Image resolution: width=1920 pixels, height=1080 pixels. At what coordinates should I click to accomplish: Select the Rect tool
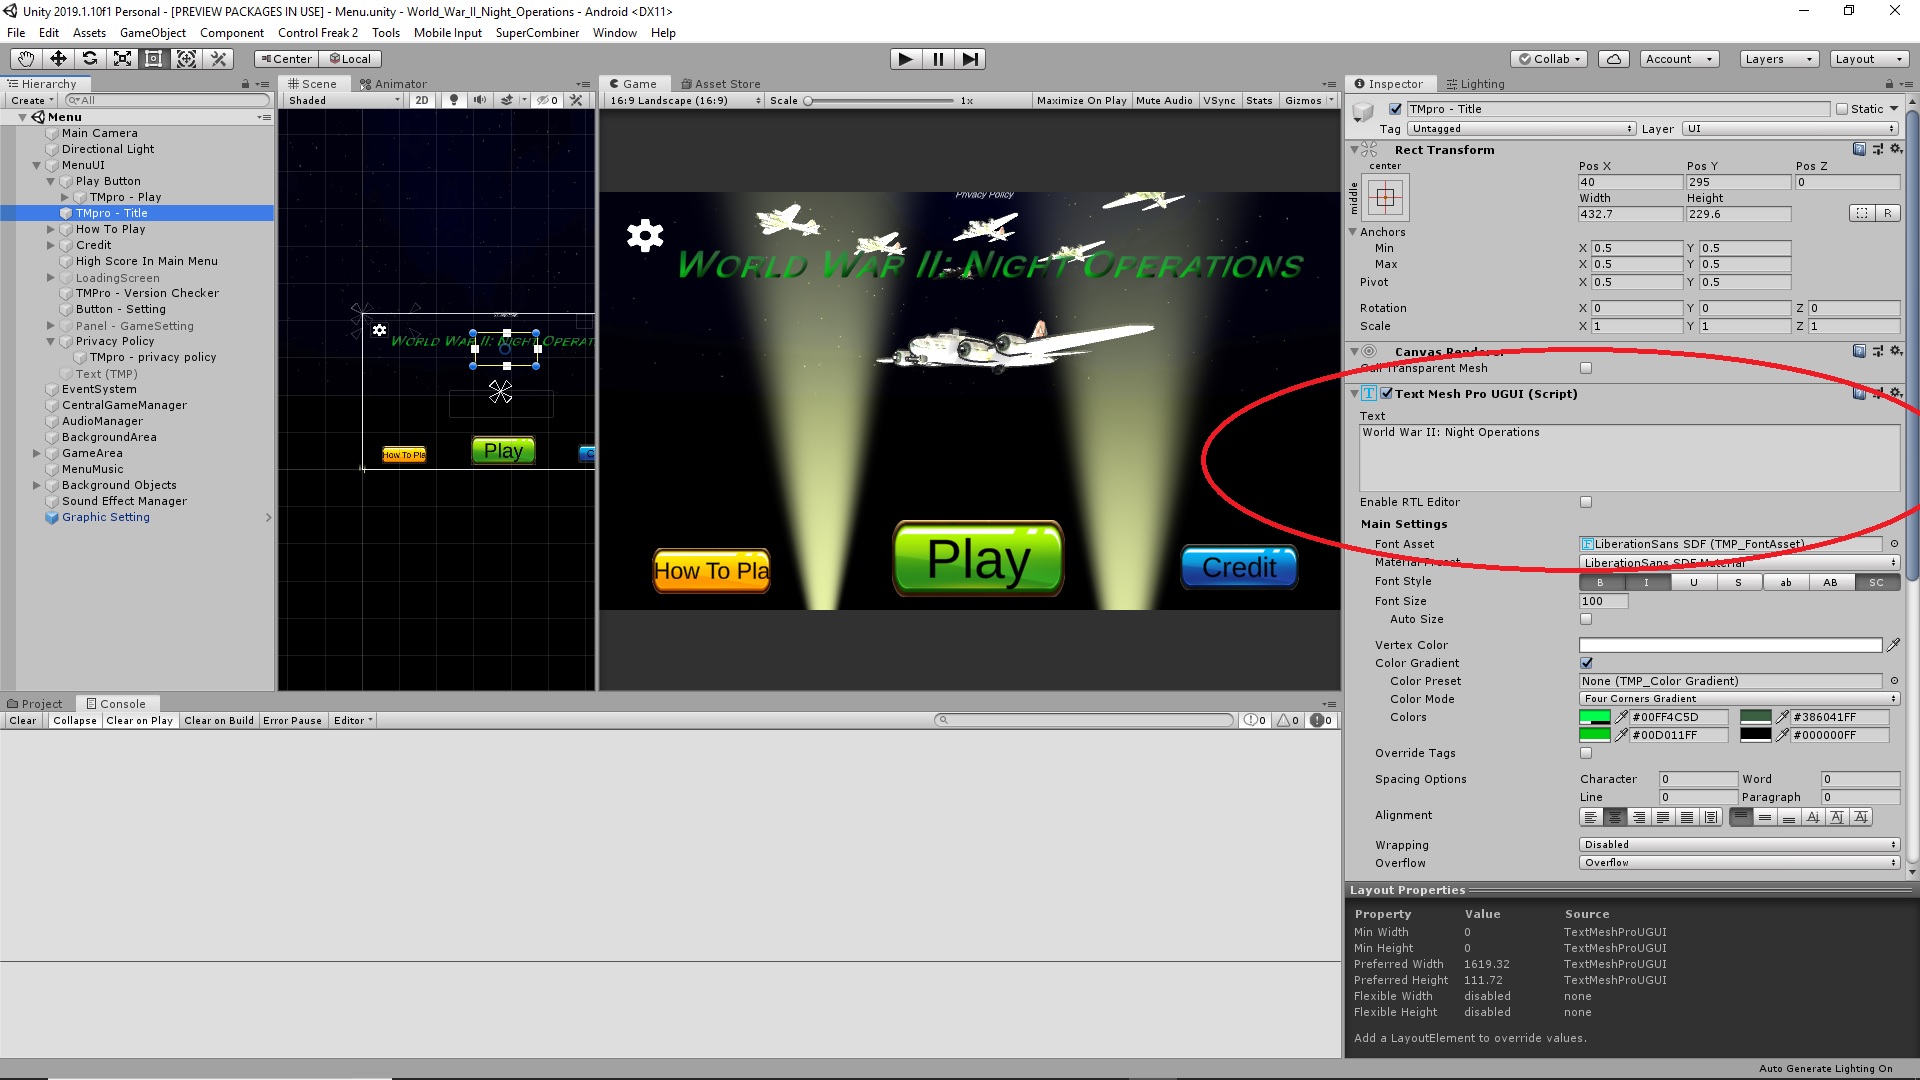pyautogui.click(x=153, y=58)
